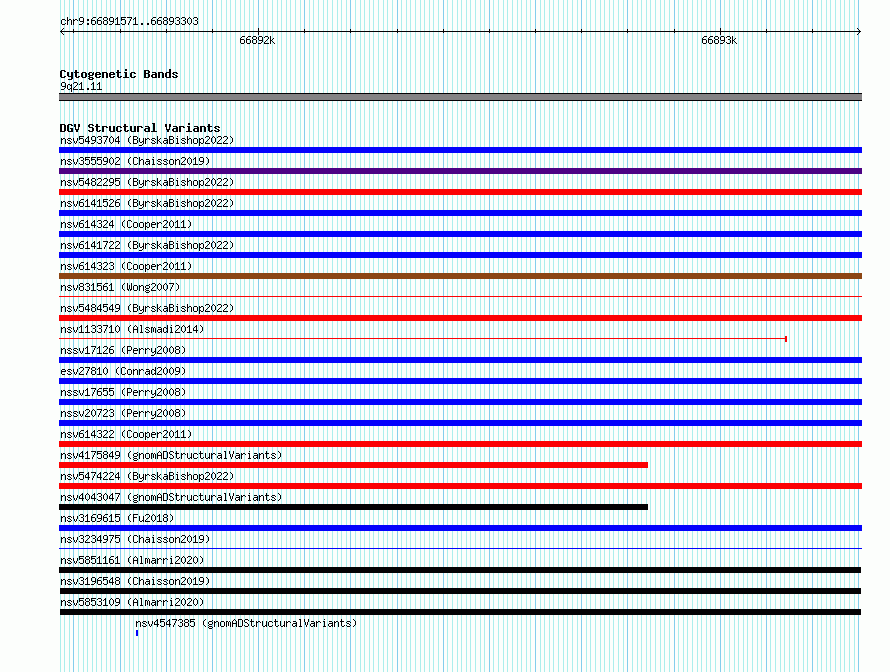Click the nsv3555902 (Chaisson2019) label
This screenshot has height=672, width=890.
click(135, 161)
